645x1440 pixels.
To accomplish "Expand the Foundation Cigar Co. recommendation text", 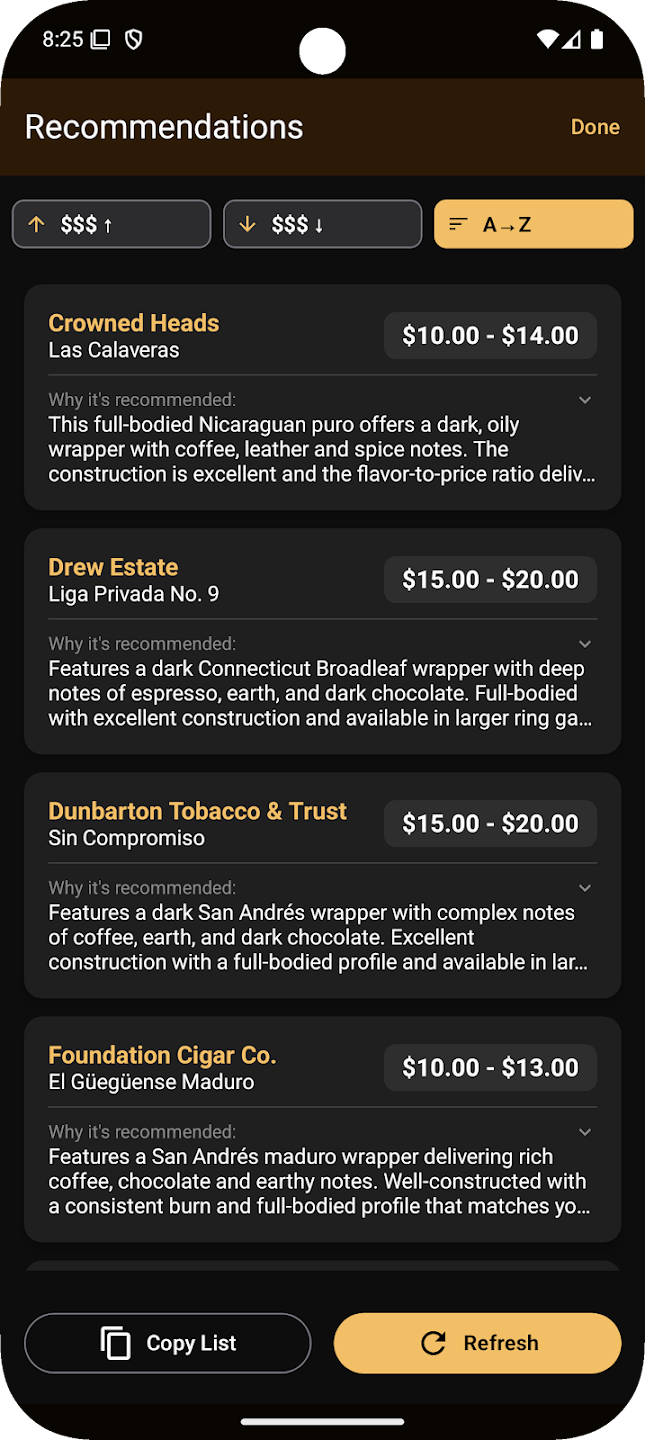I will pos(585,1131).
